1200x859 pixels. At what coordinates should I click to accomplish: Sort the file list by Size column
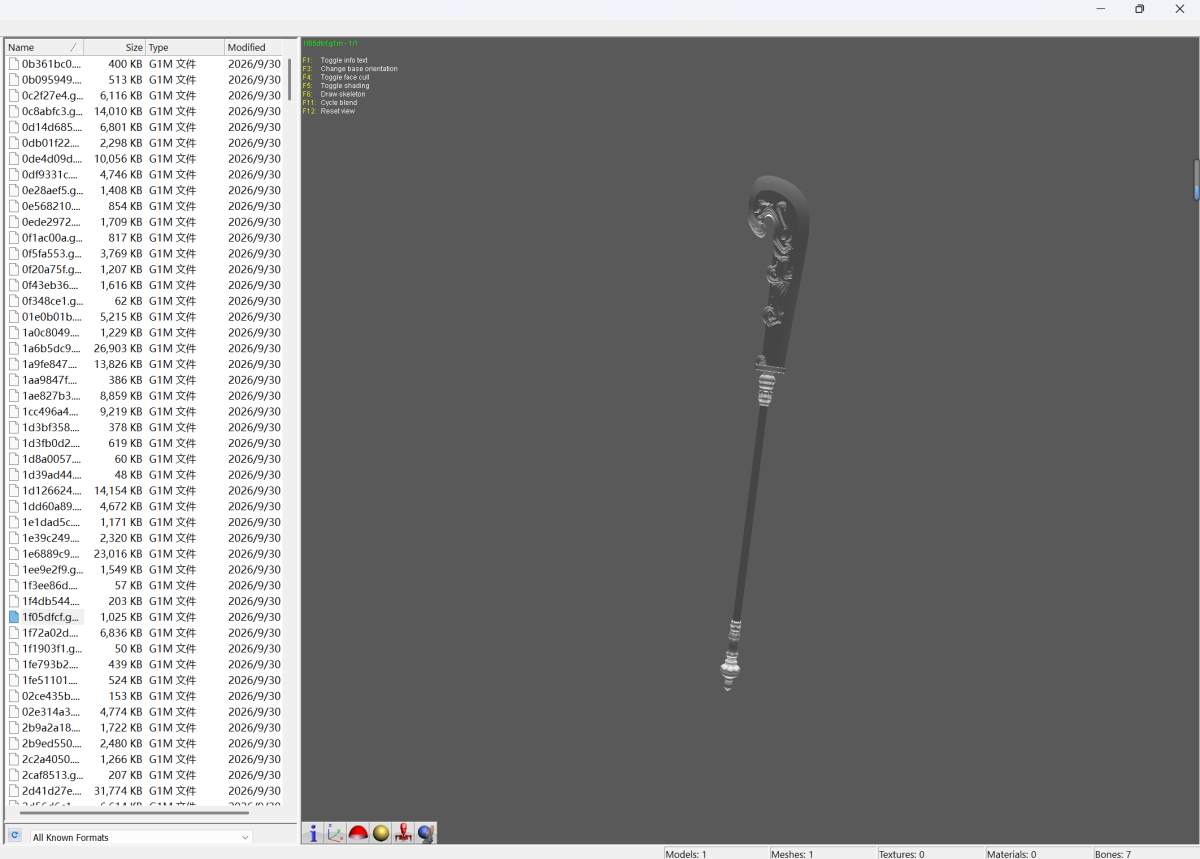[115, 47]
